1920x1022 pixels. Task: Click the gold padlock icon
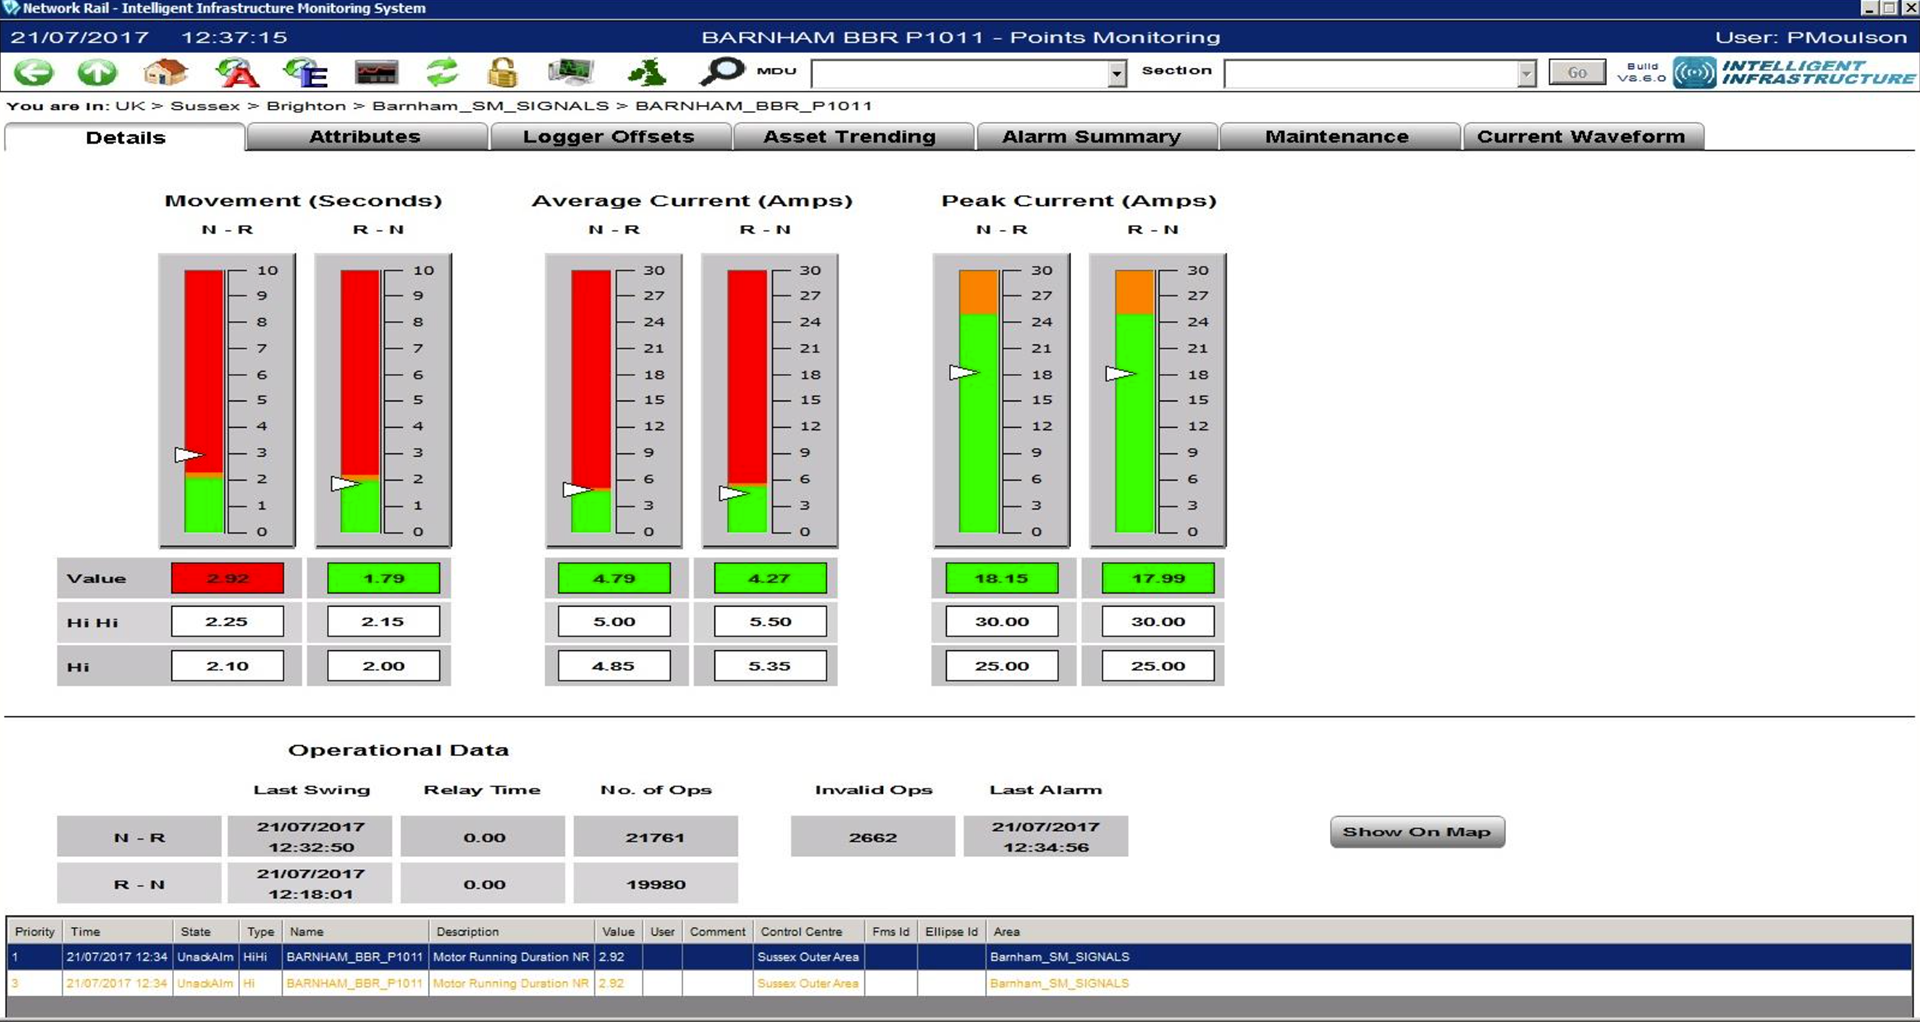tap(503, 72)
